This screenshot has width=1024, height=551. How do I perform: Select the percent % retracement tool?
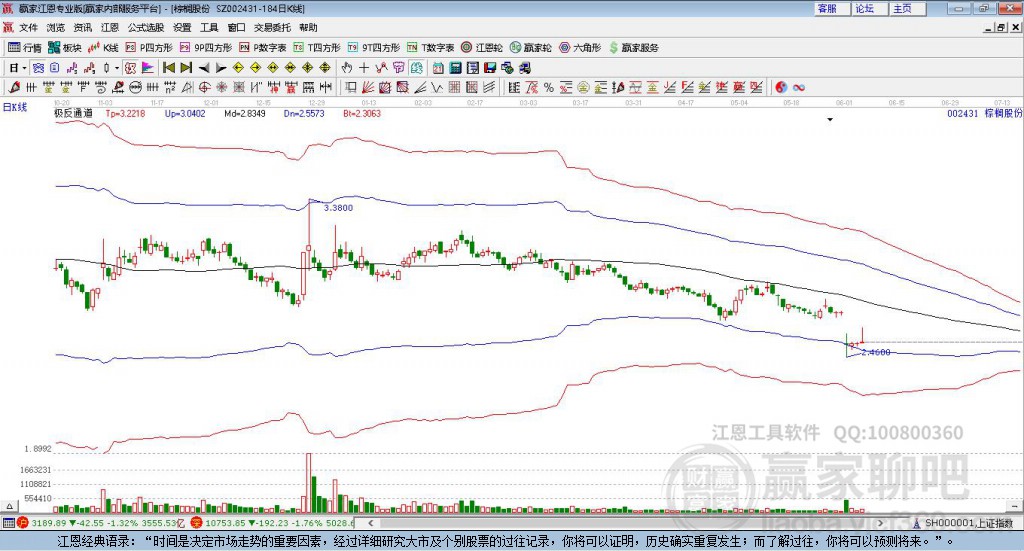[549, 87]
